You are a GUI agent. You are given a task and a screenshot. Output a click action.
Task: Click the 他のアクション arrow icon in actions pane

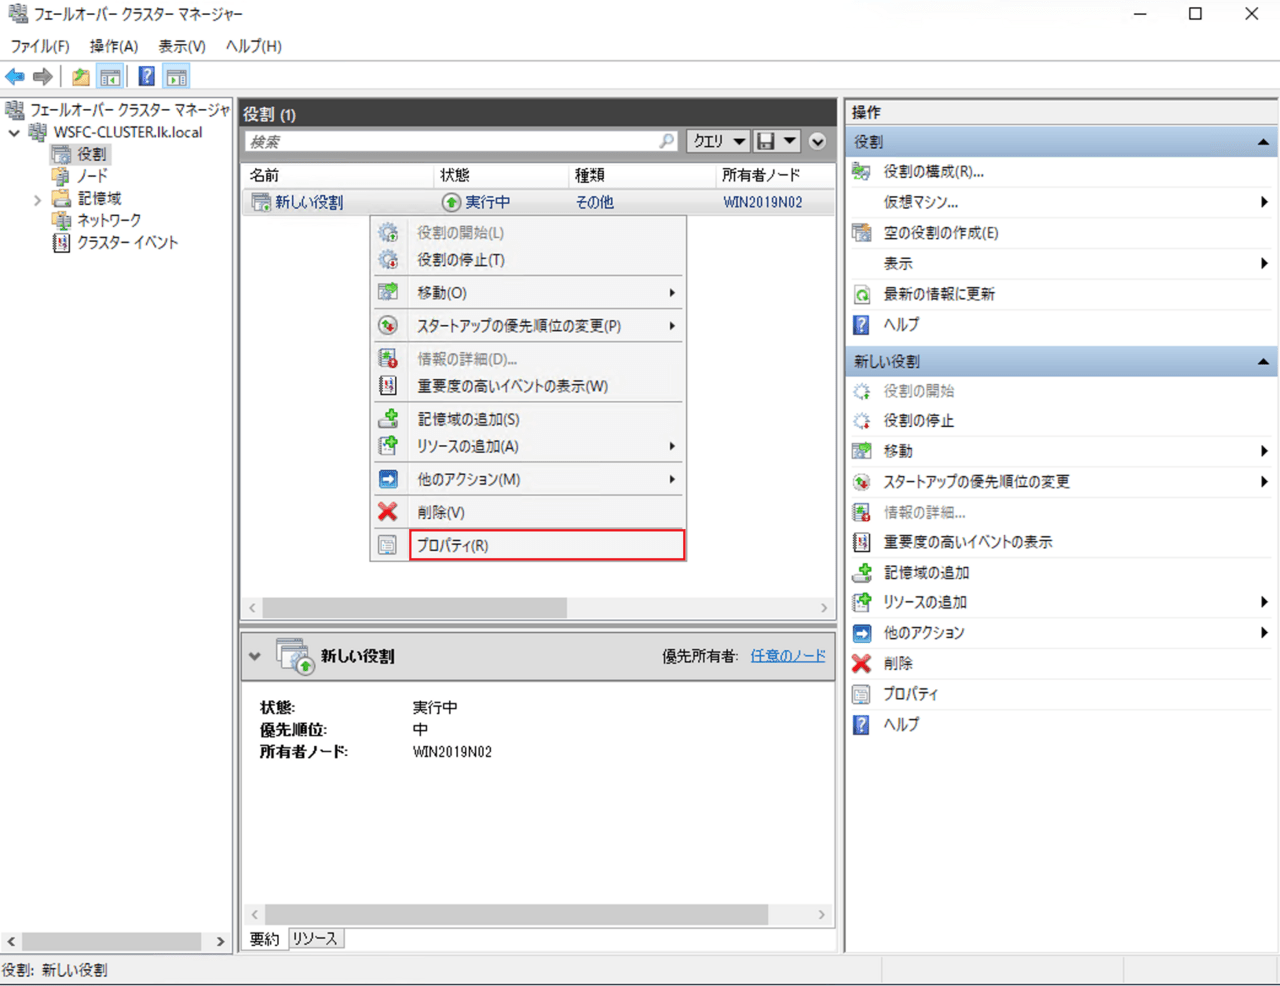[x=861, y=633]
